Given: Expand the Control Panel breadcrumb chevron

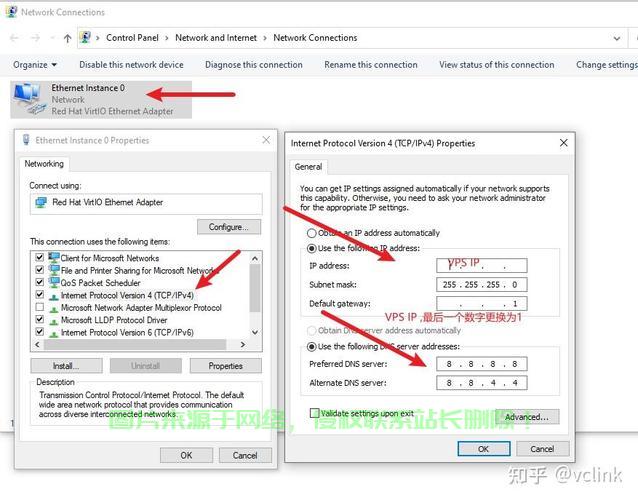Looking at the screenshot, I should [x=167, y=38].
